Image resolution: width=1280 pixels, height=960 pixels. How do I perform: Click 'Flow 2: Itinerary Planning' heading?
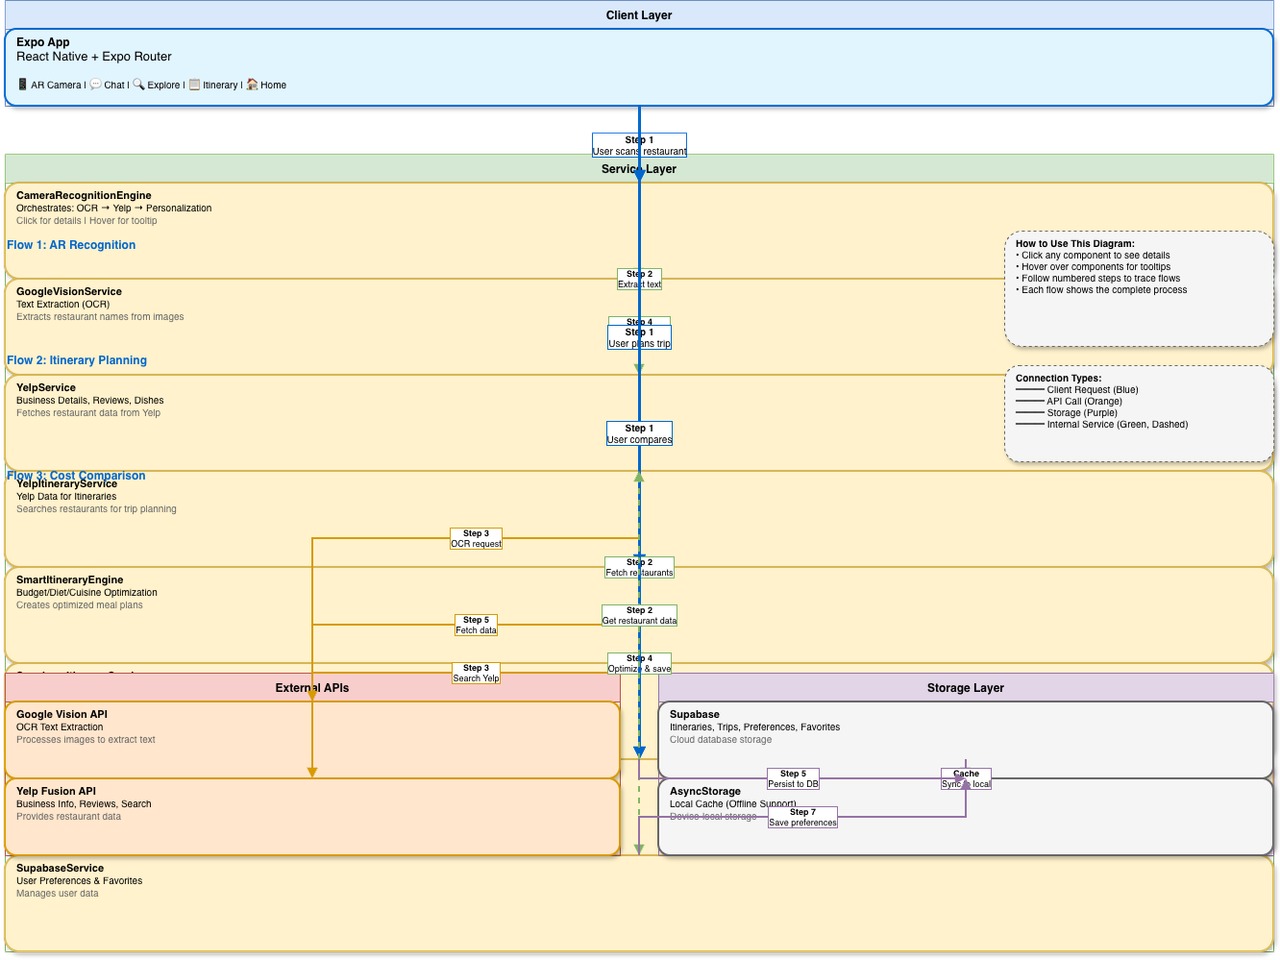[x=77, y=359]
